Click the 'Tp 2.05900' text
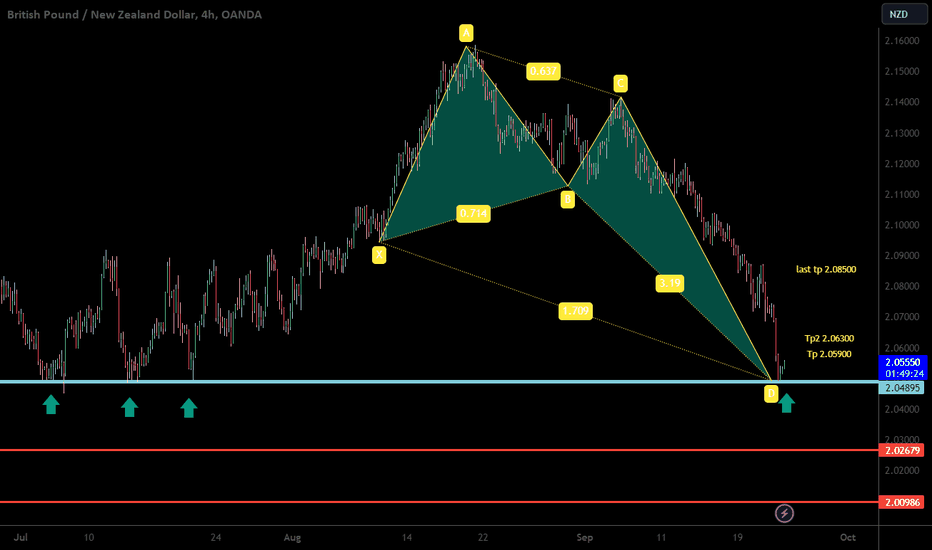The width and height of the screenshot is (932, 550). coord(829,354)
